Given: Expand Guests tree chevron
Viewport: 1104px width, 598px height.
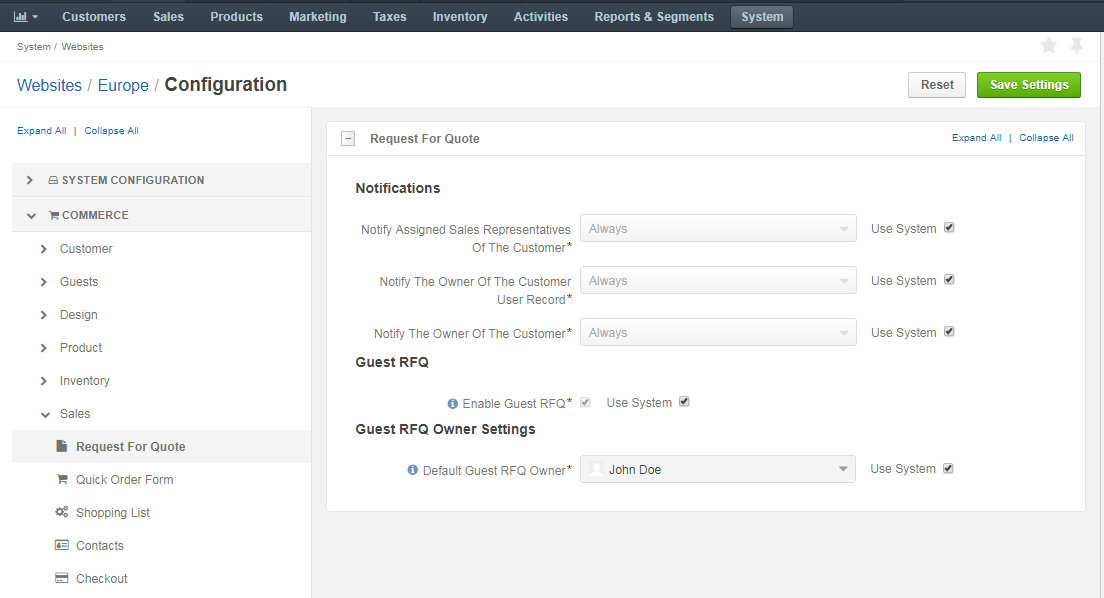Looking at the screenshot, I should [x=44, y=282].
